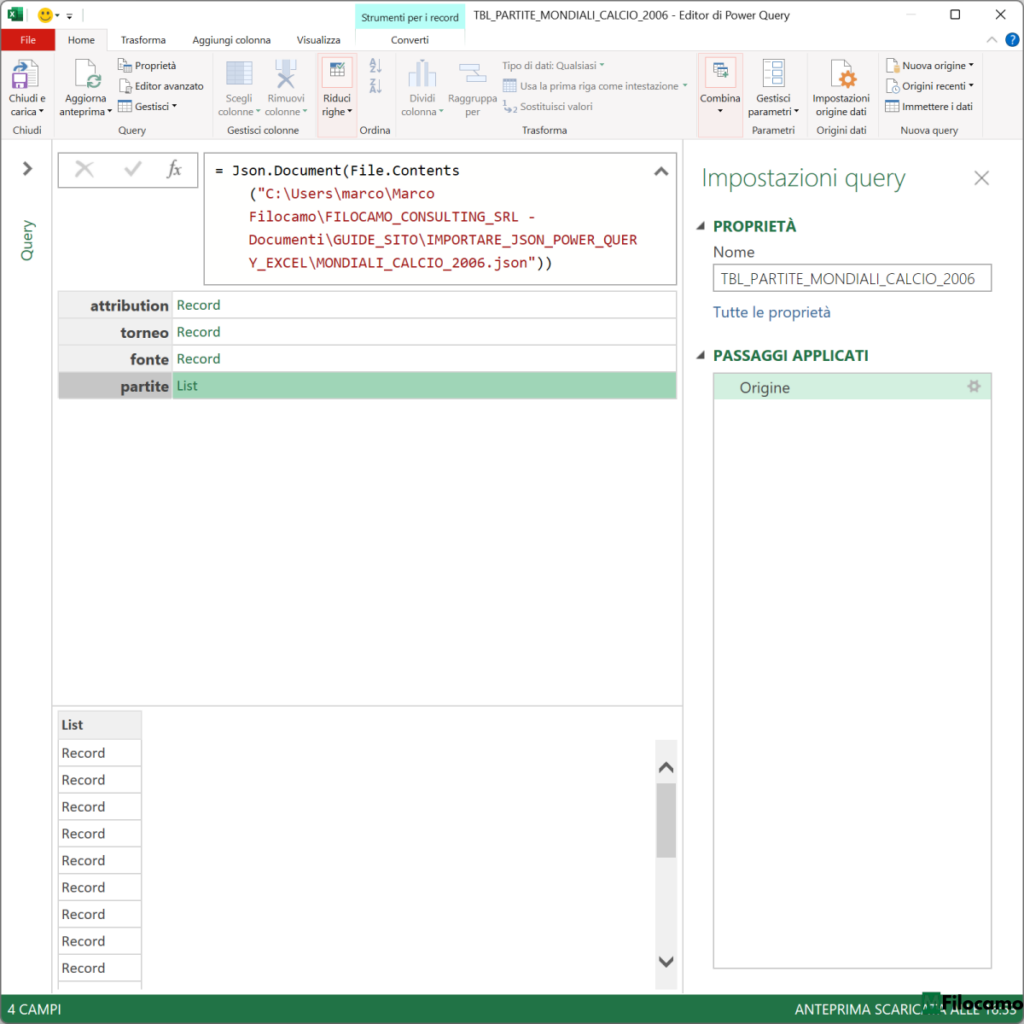Switch to the Home tab

[x=81, y=40]
